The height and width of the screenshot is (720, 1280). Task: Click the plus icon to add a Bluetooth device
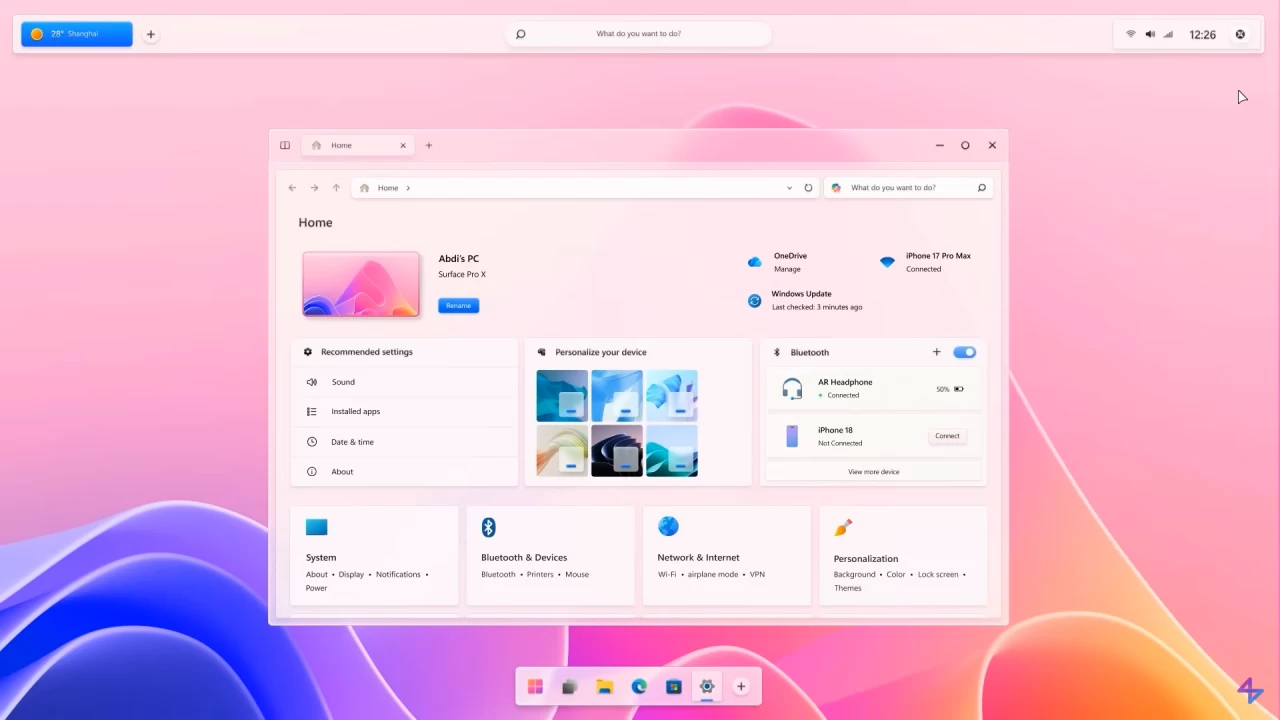click(936, 352)
